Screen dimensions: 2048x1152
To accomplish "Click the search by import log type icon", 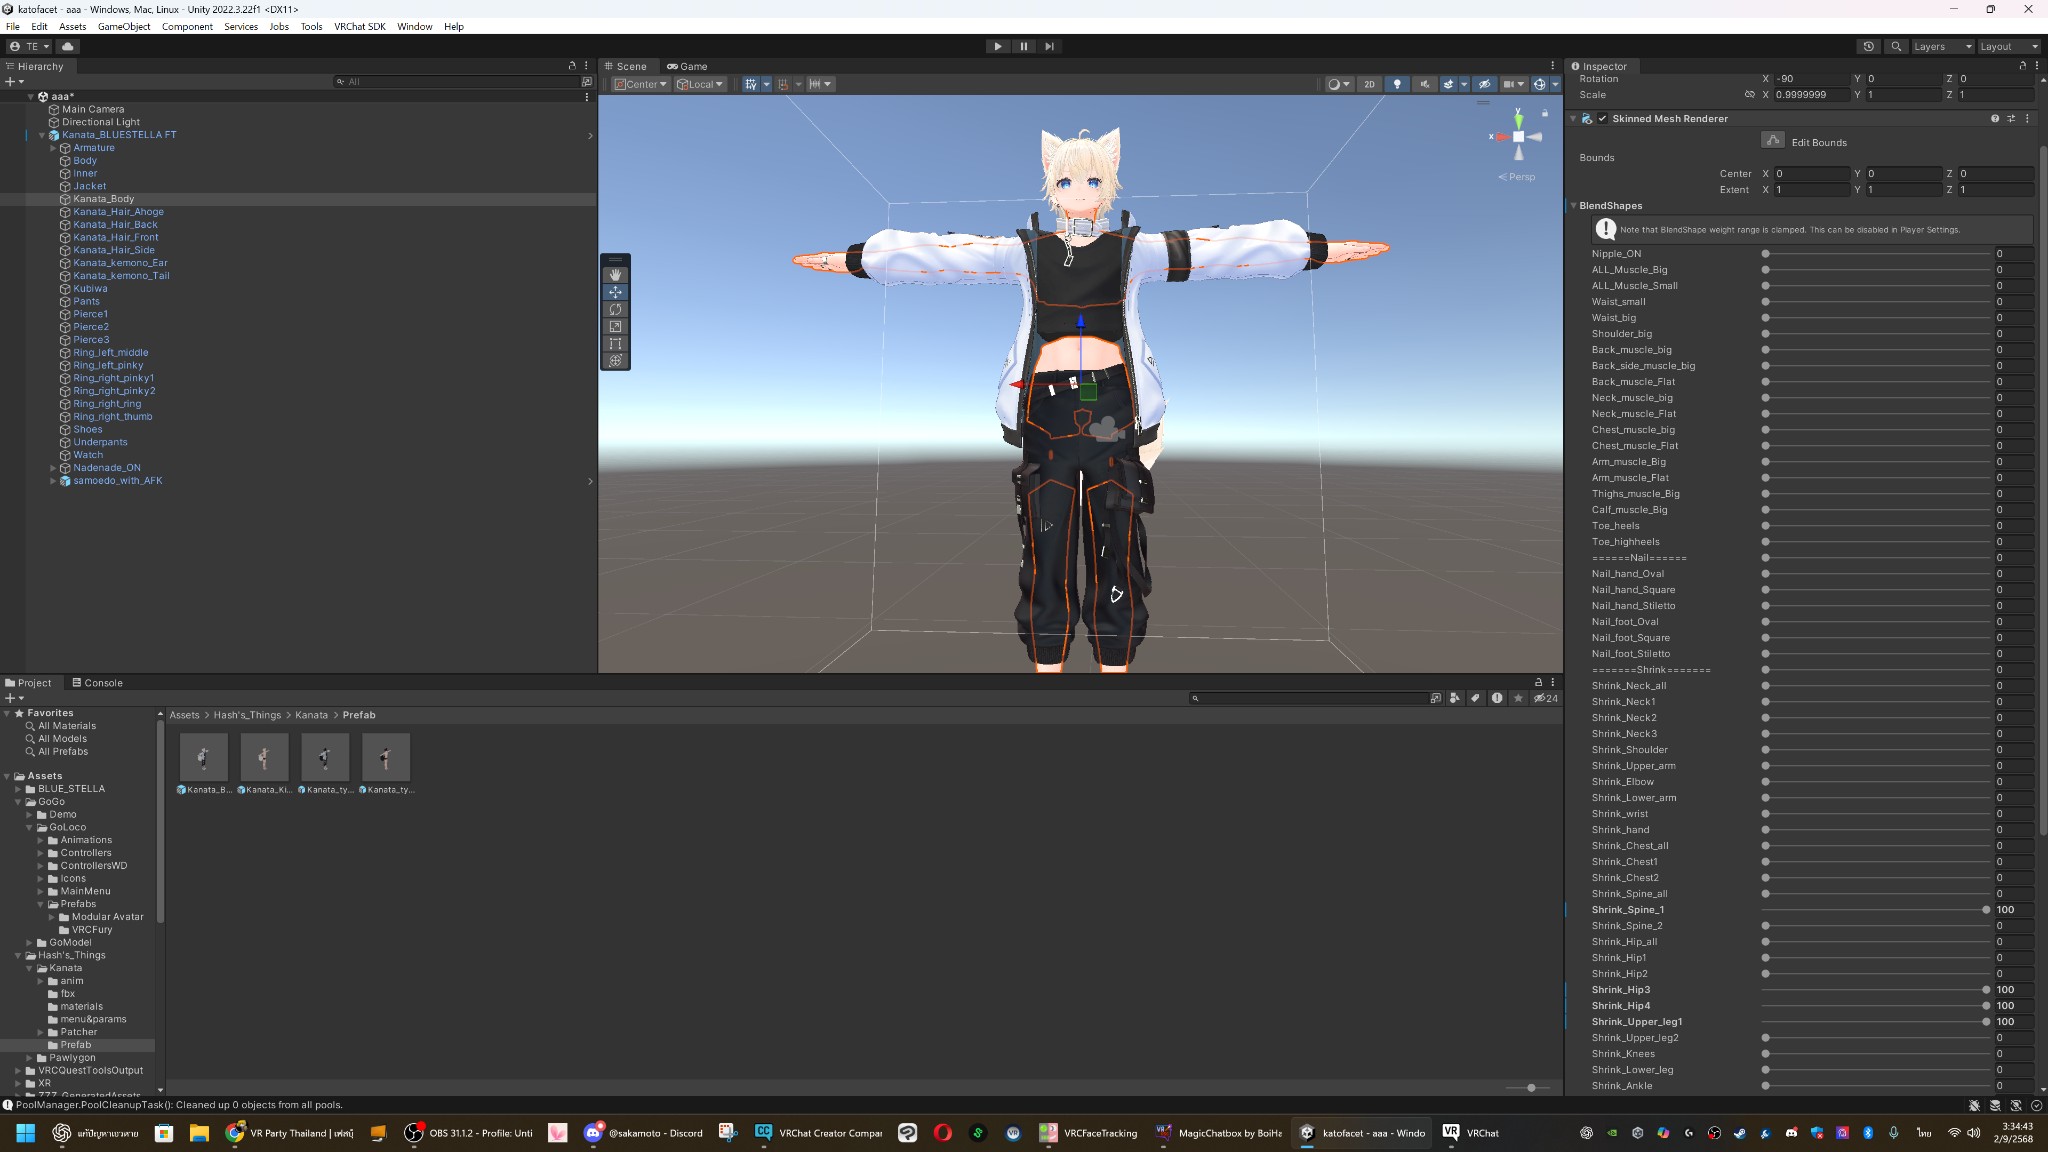I will click(1497, 698).
